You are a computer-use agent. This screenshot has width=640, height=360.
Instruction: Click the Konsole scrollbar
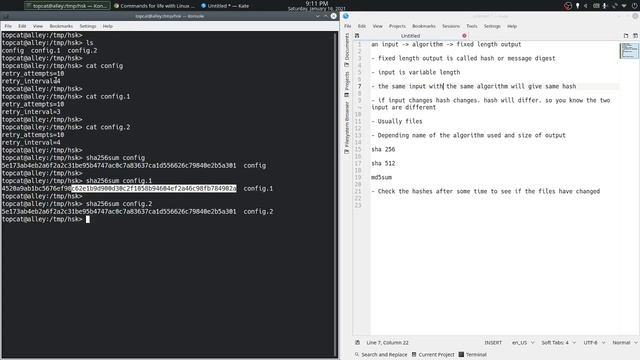point(337,194)
